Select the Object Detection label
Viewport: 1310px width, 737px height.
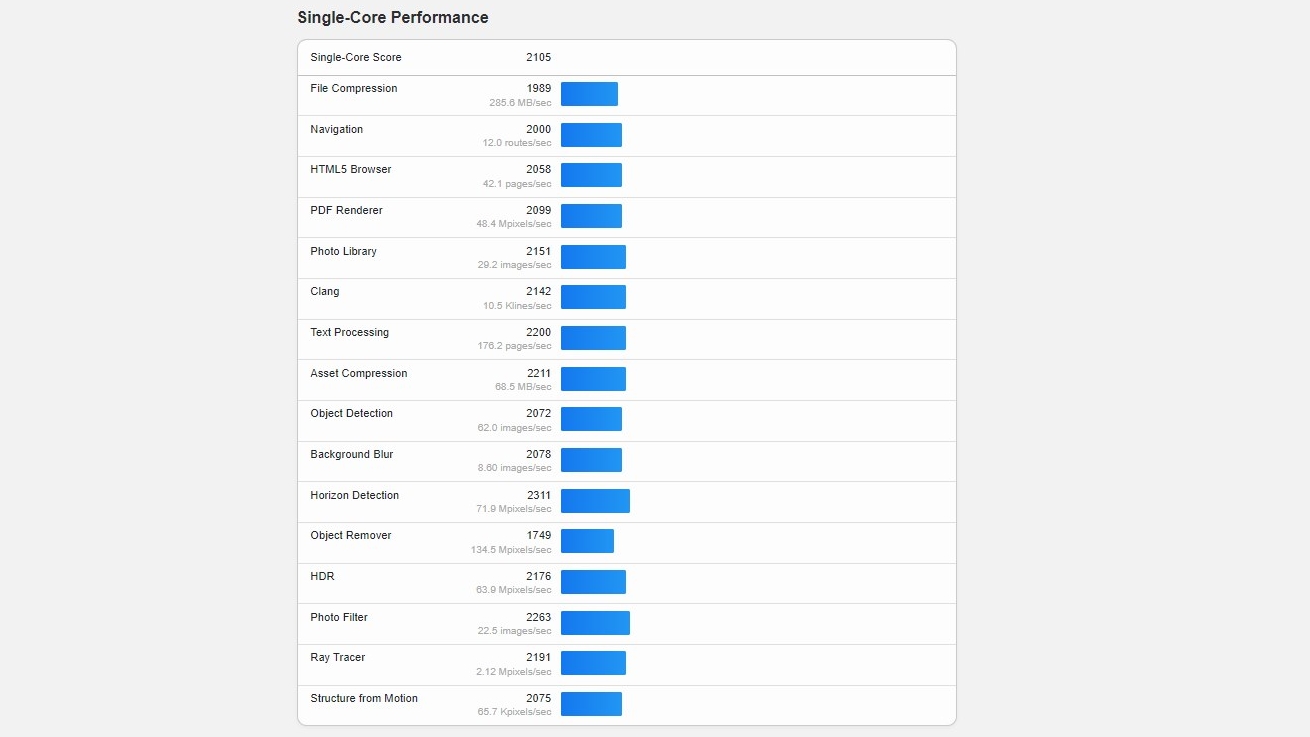click(x=351, y=414)
